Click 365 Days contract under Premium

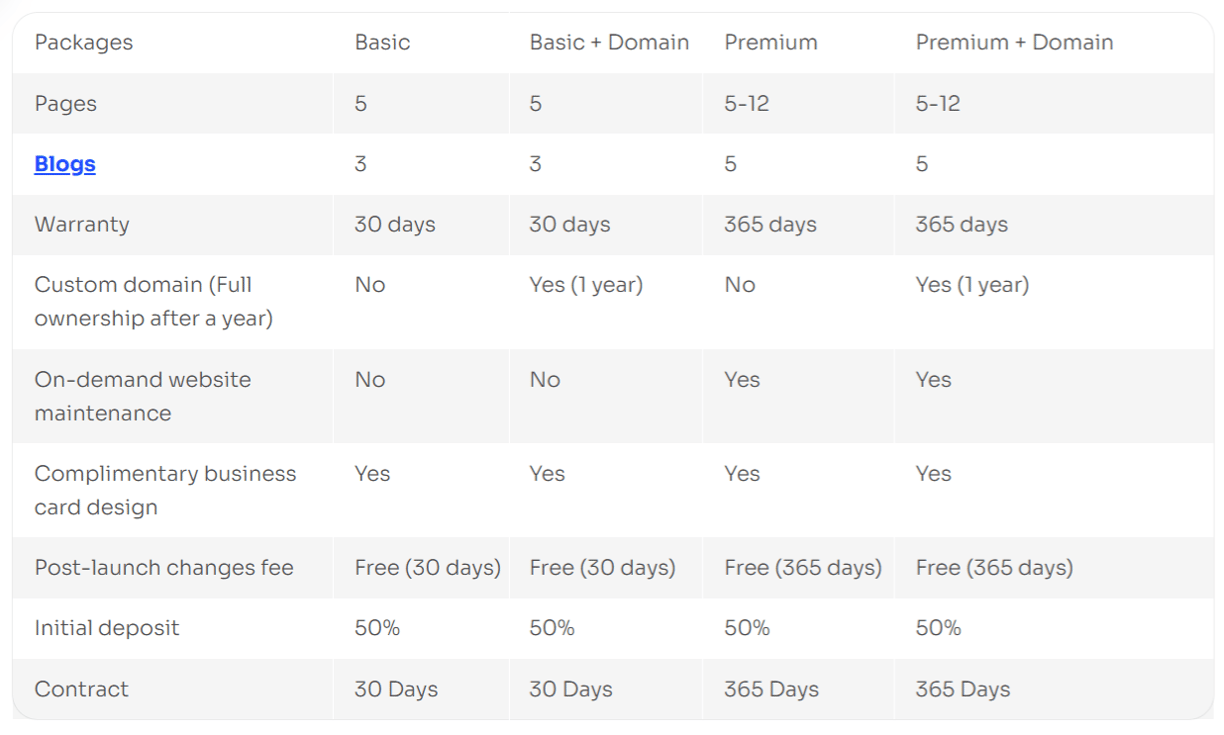[x=771, y=689]
